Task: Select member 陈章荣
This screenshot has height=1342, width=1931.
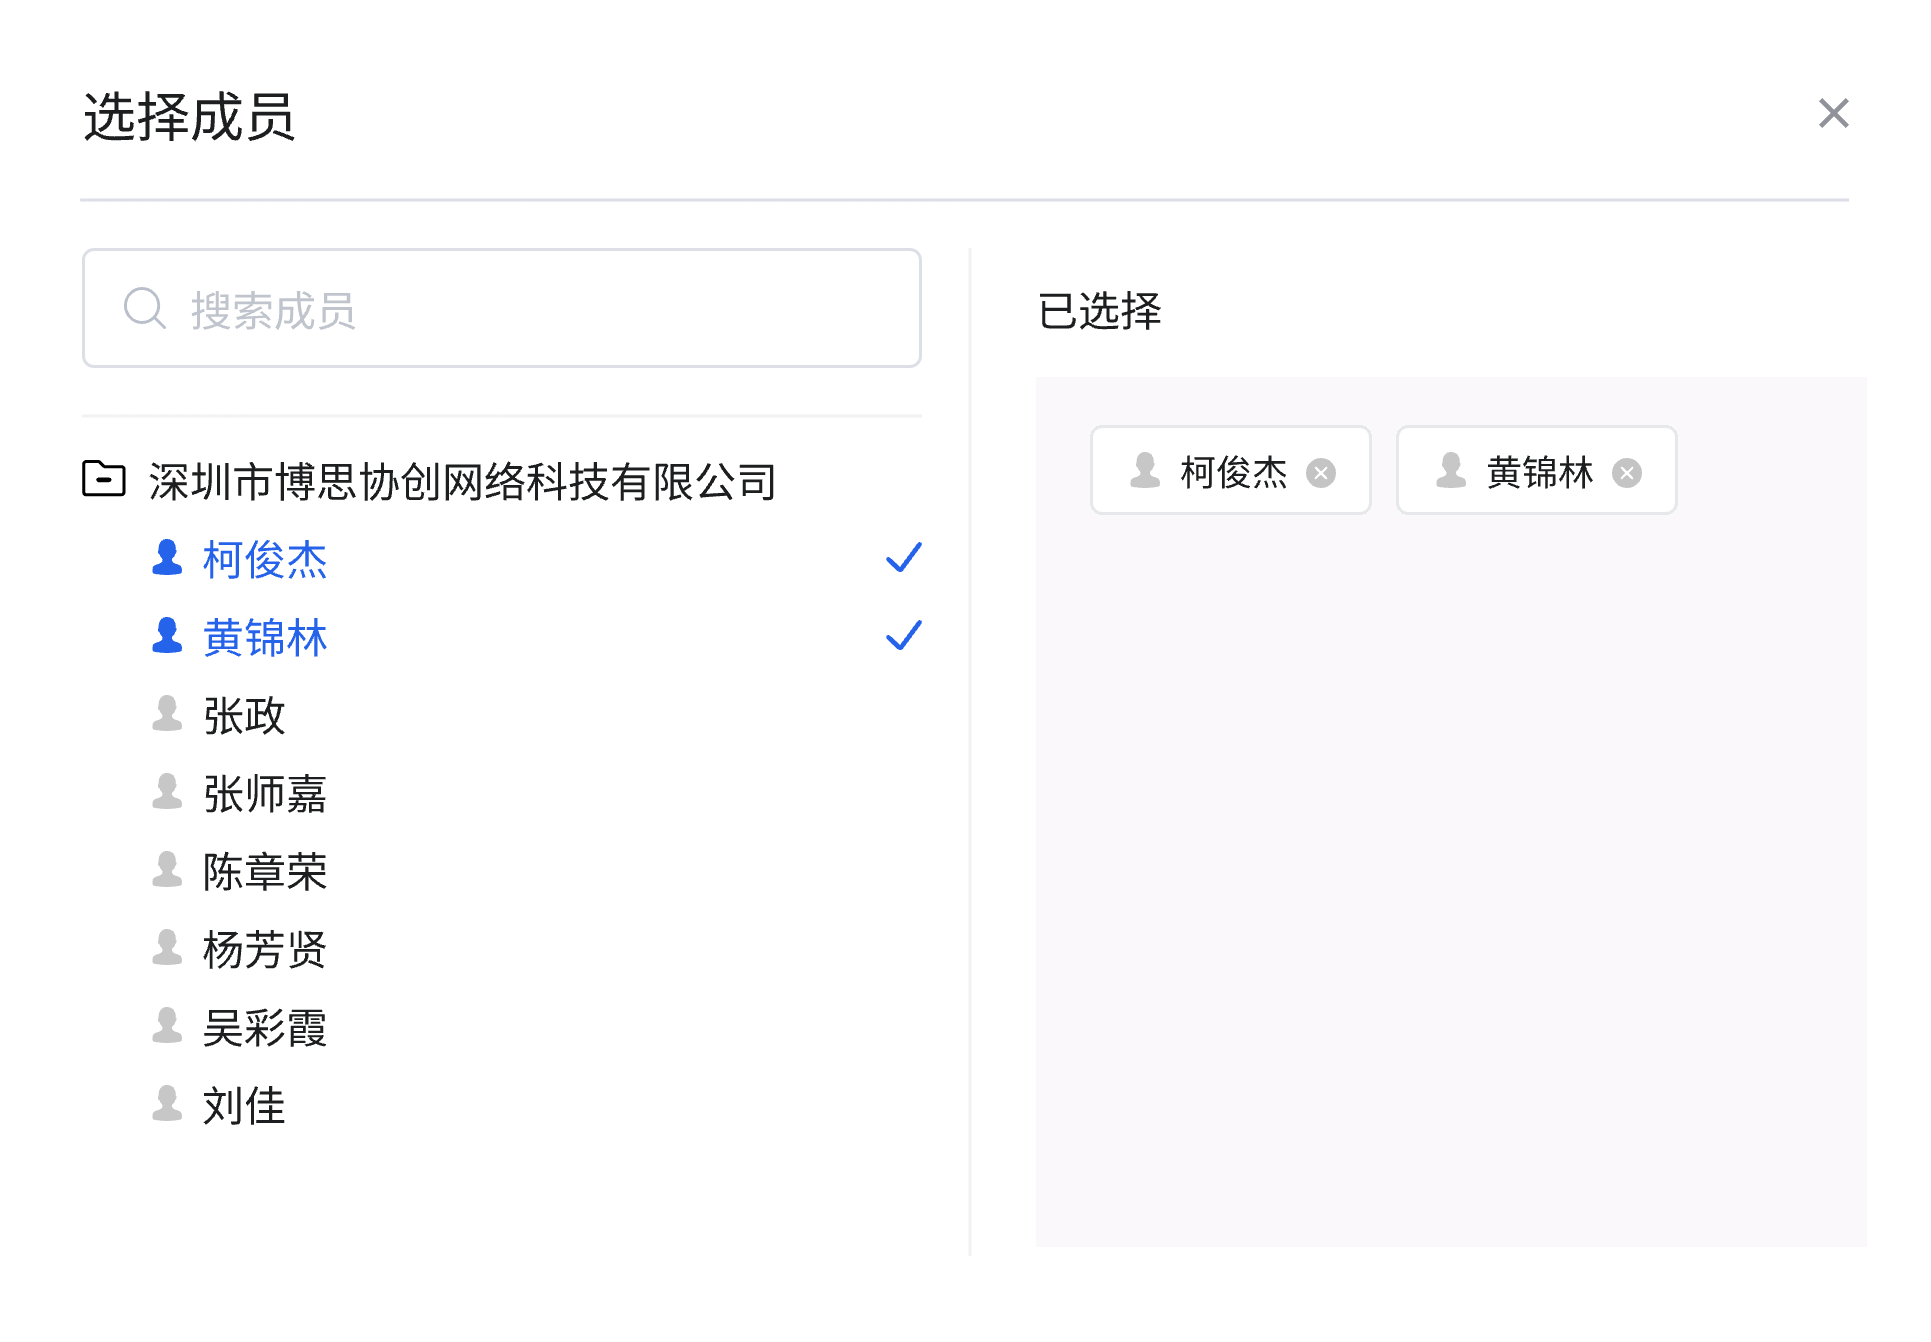Action: coord(265,872)
